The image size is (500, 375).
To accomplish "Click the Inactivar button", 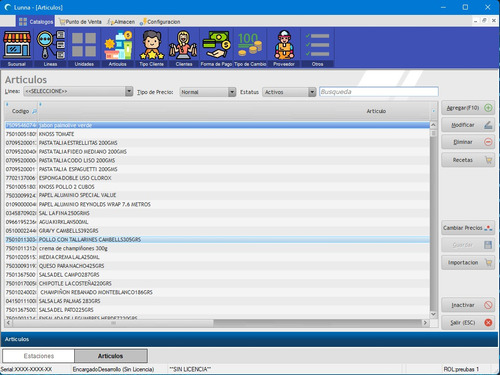I will (x=468, y=305).
